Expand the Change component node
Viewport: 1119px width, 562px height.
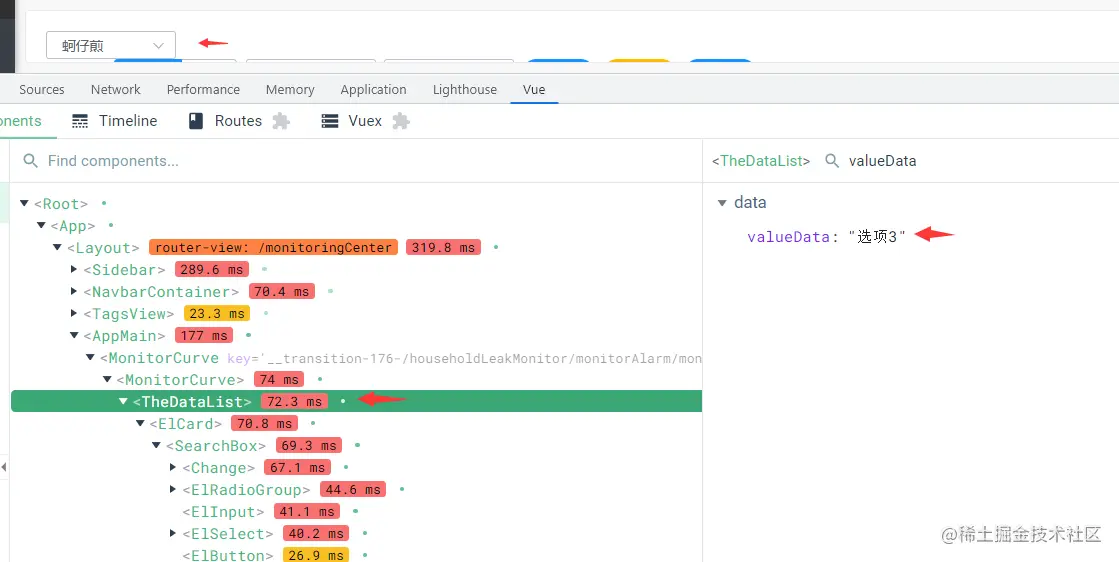[173, 468]
